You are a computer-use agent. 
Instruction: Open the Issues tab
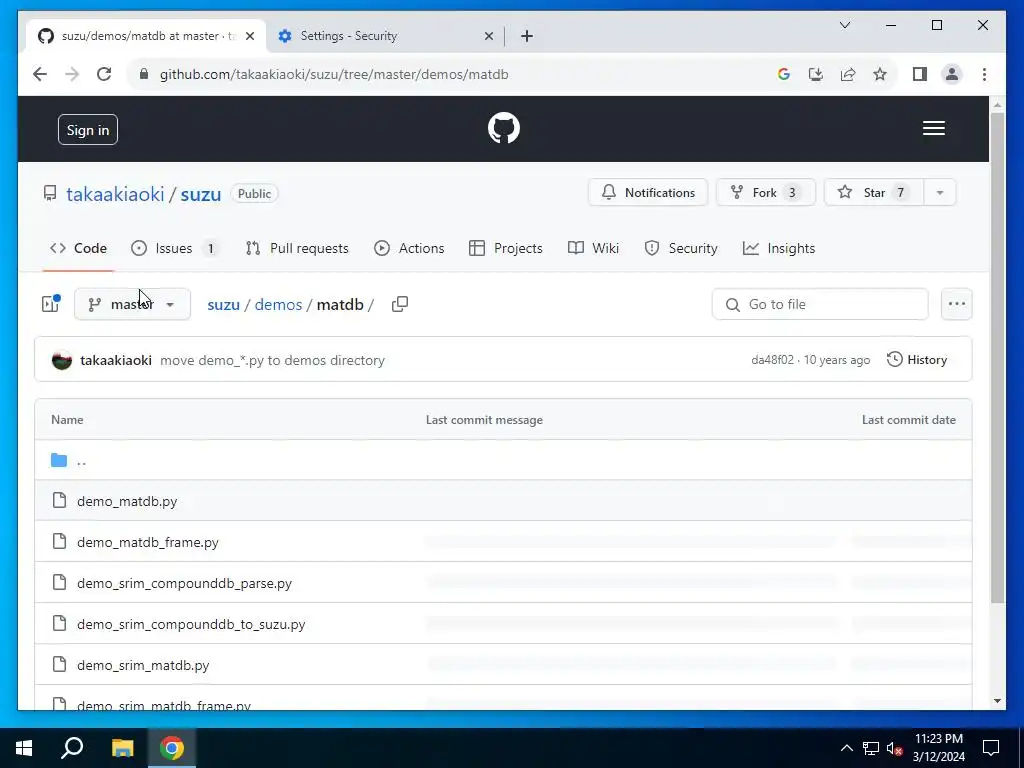174,248
